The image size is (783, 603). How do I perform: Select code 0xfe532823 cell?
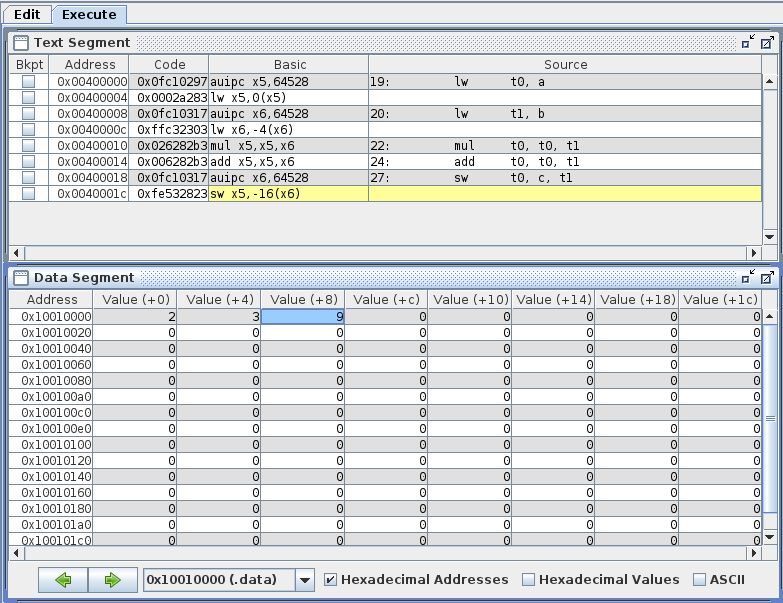(x=169, y=194)
